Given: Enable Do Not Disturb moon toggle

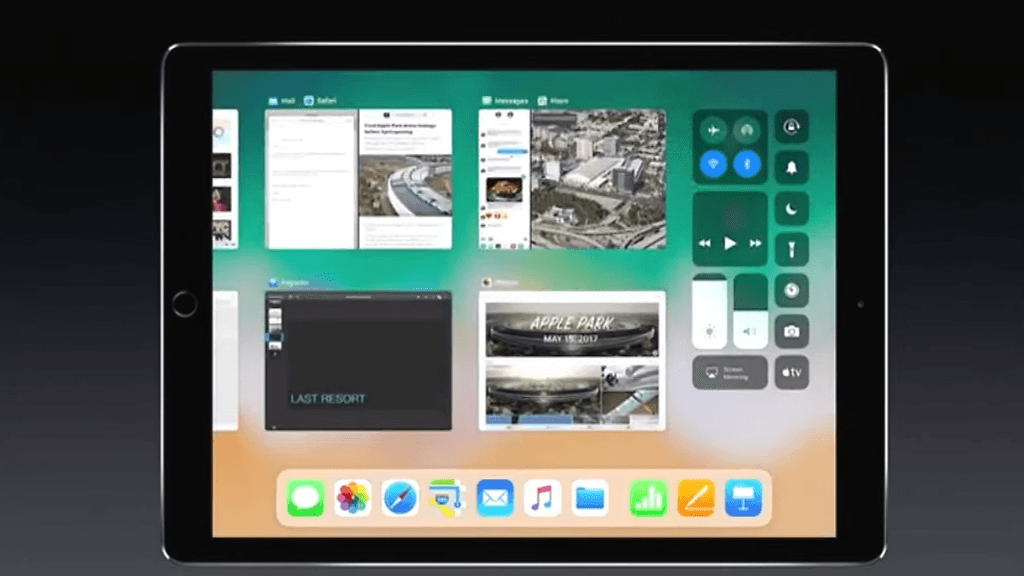Looking at the screenshot, I should click(x=791, y=208).
